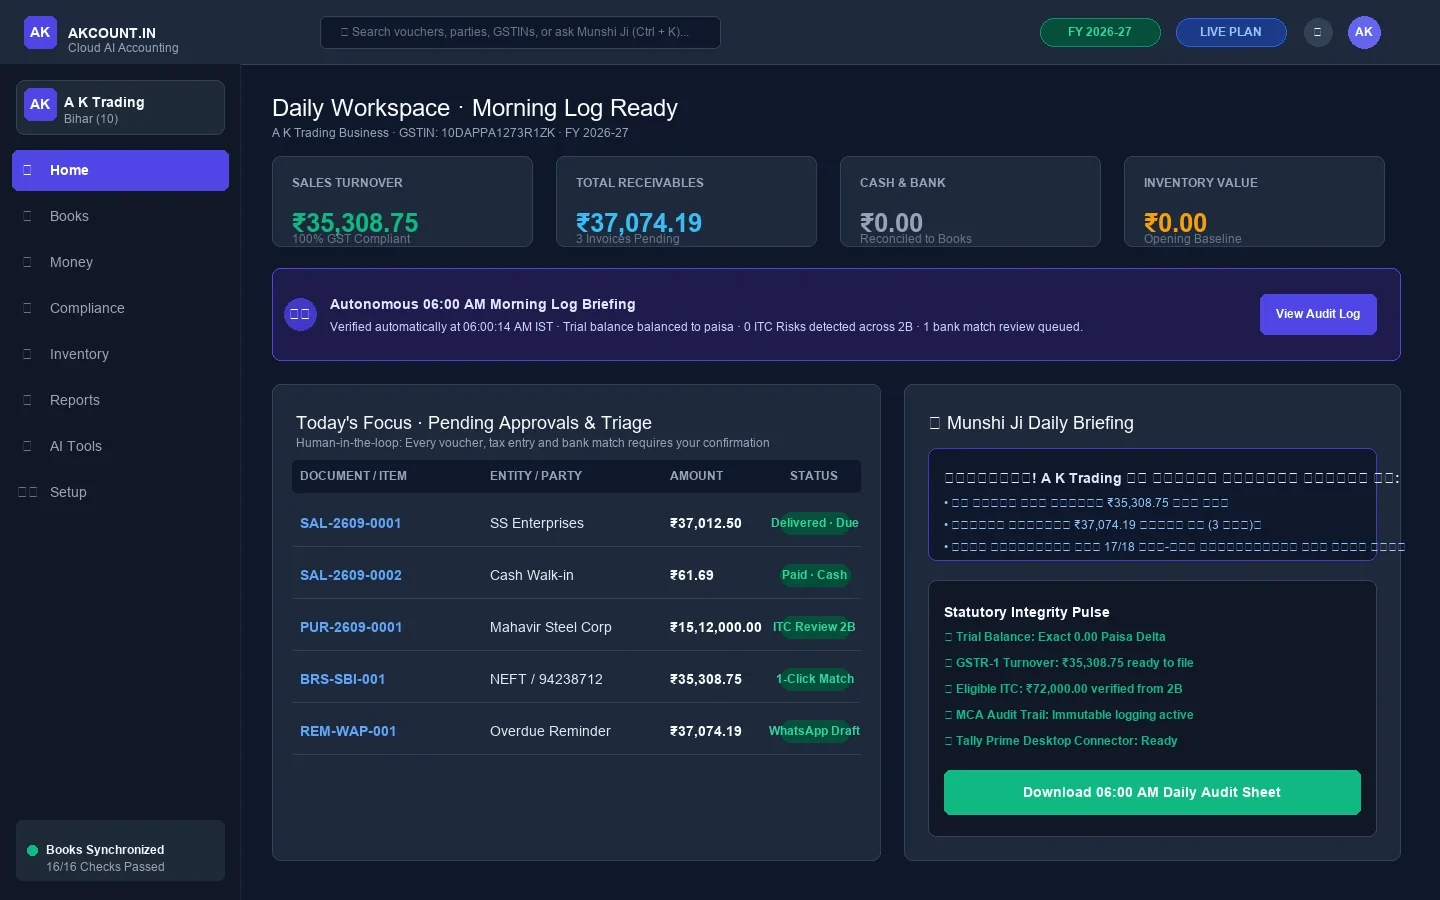
Task: Open the Compliance section
Action: coord(120,308)
